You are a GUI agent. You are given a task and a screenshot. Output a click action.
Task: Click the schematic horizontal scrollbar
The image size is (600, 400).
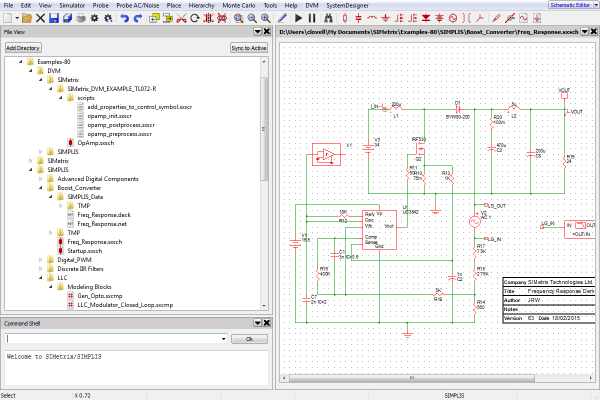pyautogui.click(x=411, y=378)
